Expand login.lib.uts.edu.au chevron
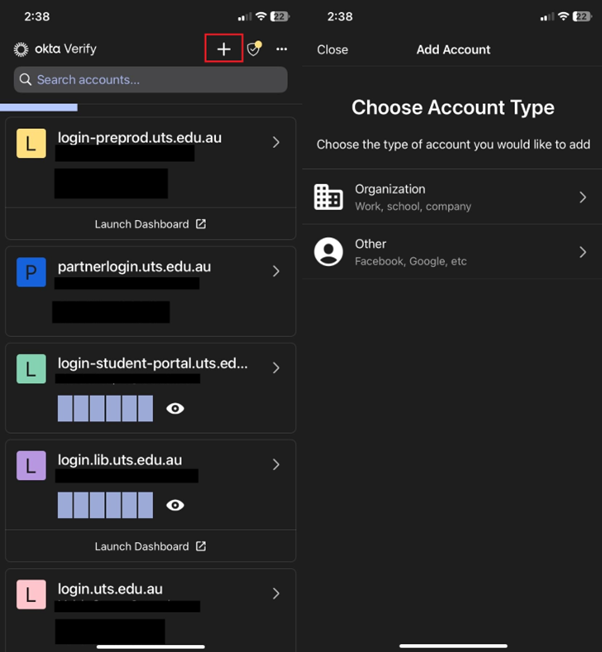Image resolution: width=602 pixels, height=652 pixels. 276,464
